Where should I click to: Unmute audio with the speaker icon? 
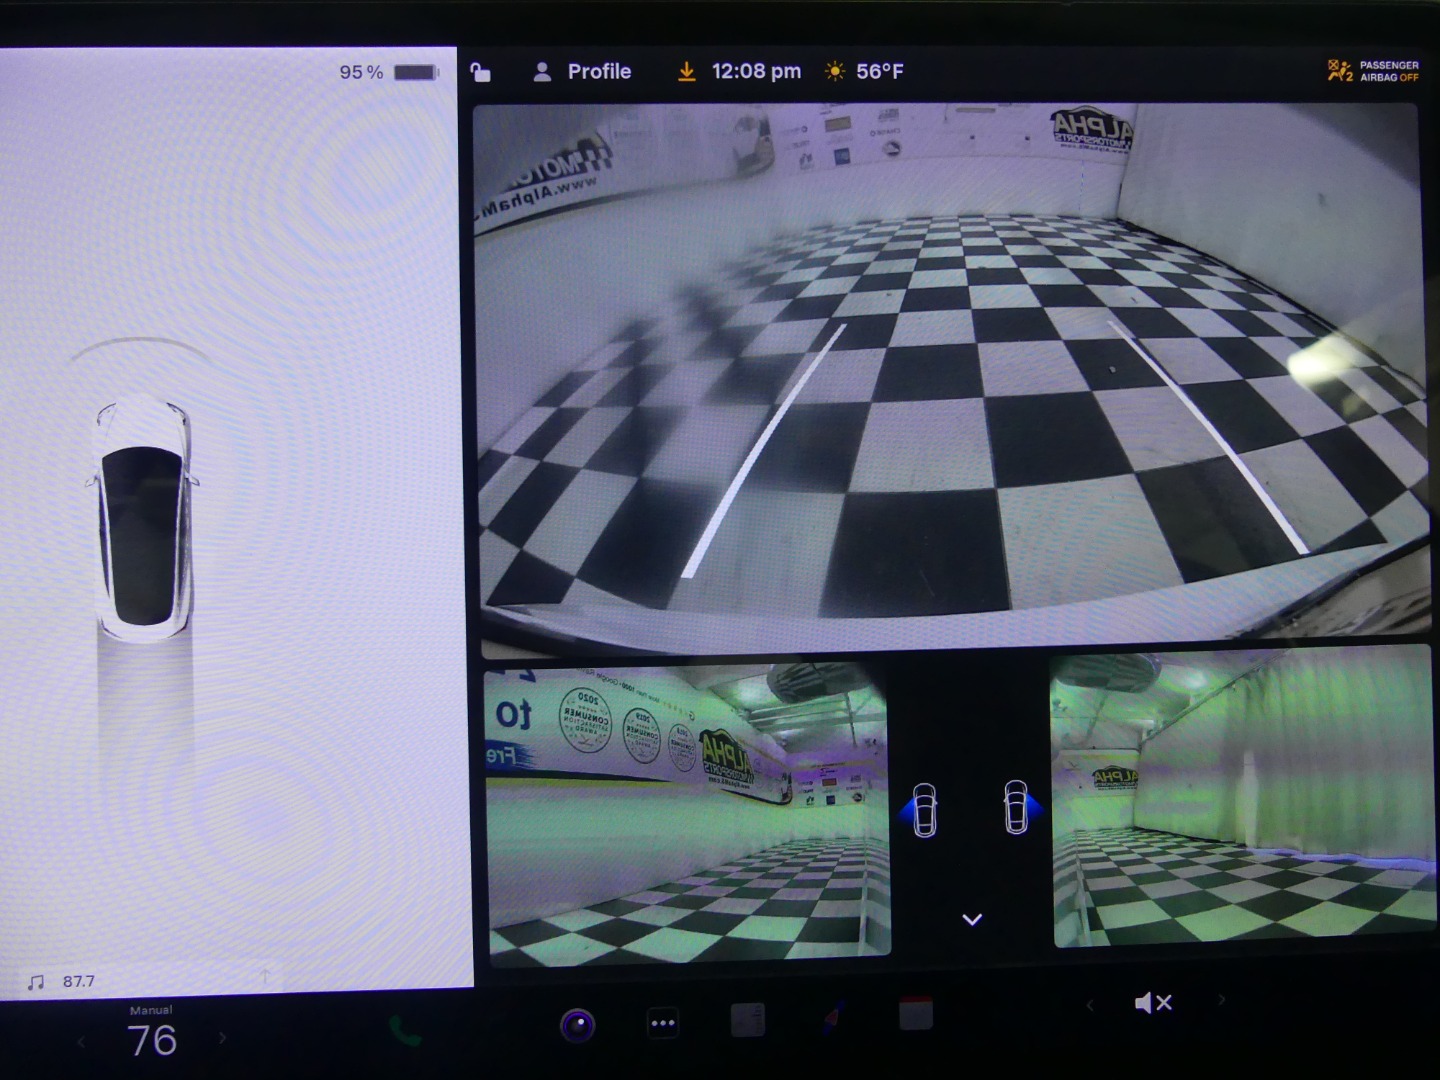pyautogui.click(x=1152, y=1002)
